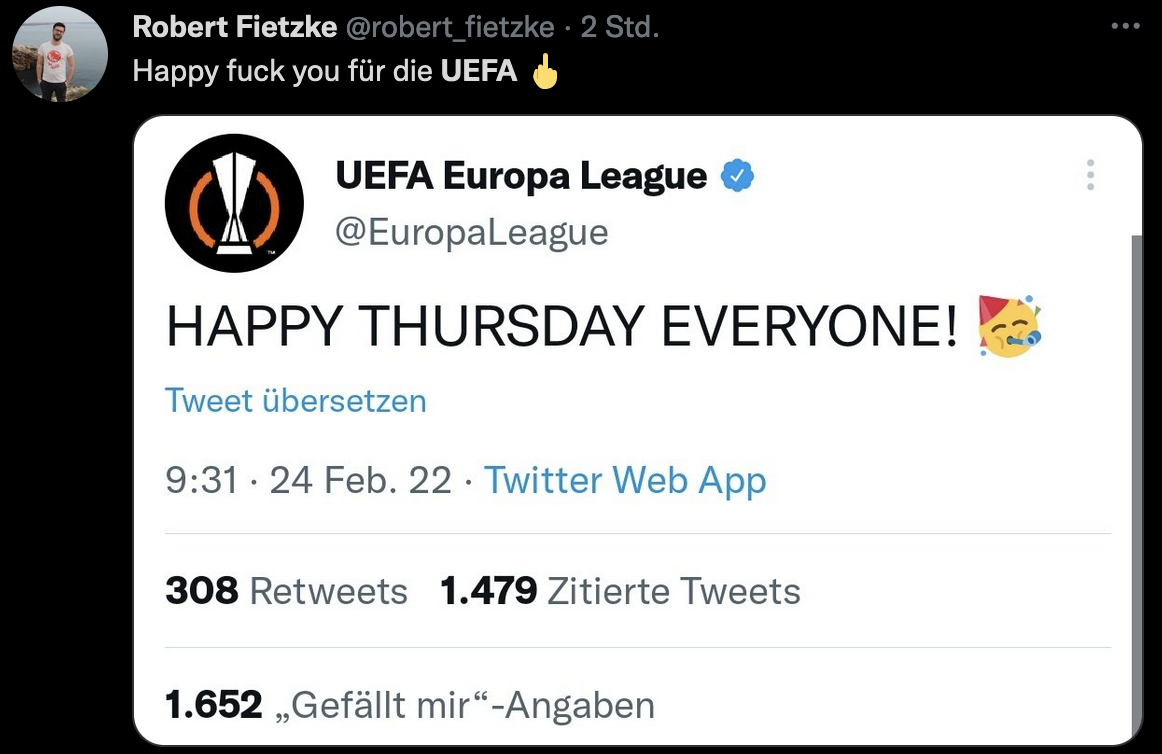
Task: Show the 1.479 Zitierte Tweets
Action: (620, 591)
